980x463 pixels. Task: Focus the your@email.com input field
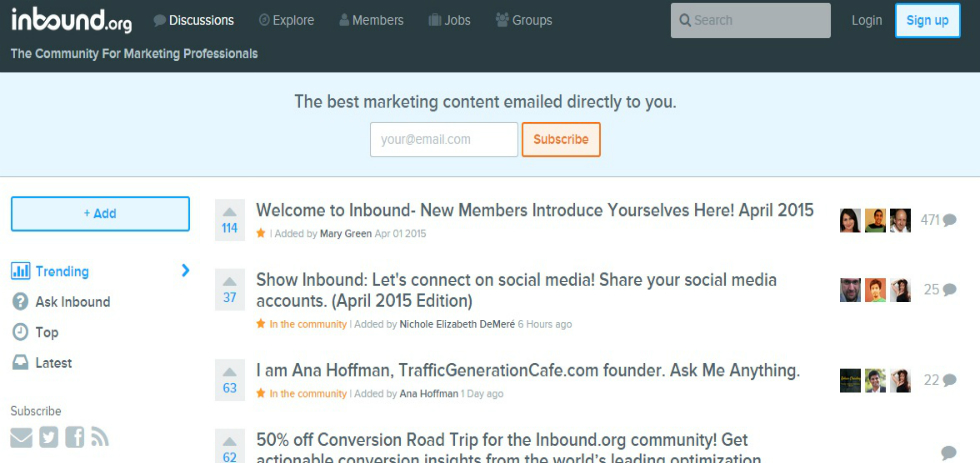(x=444, y=139)
